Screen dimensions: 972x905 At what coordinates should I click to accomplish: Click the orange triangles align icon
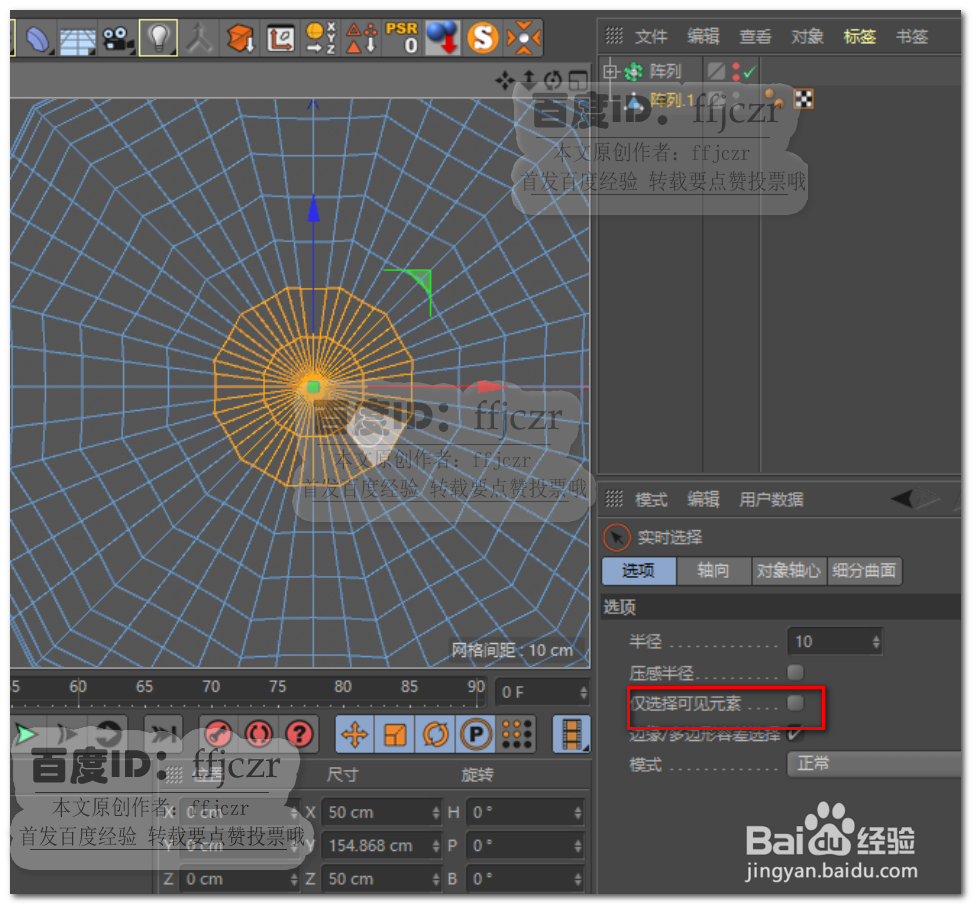361,38
